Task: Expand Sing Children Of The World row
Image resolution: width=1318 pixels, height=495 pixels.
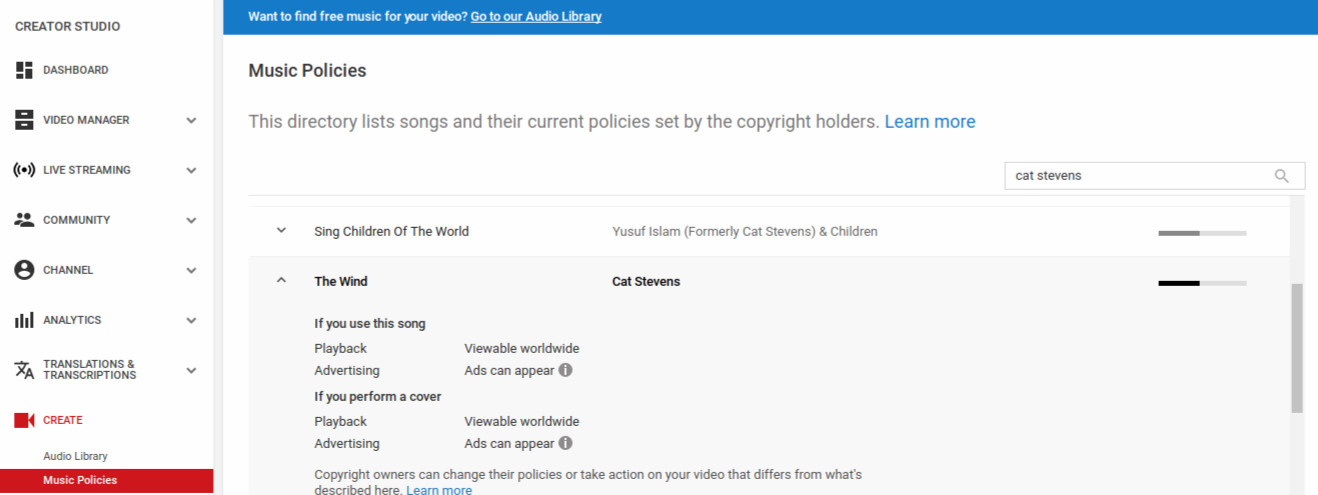Action: click(281, 231)
